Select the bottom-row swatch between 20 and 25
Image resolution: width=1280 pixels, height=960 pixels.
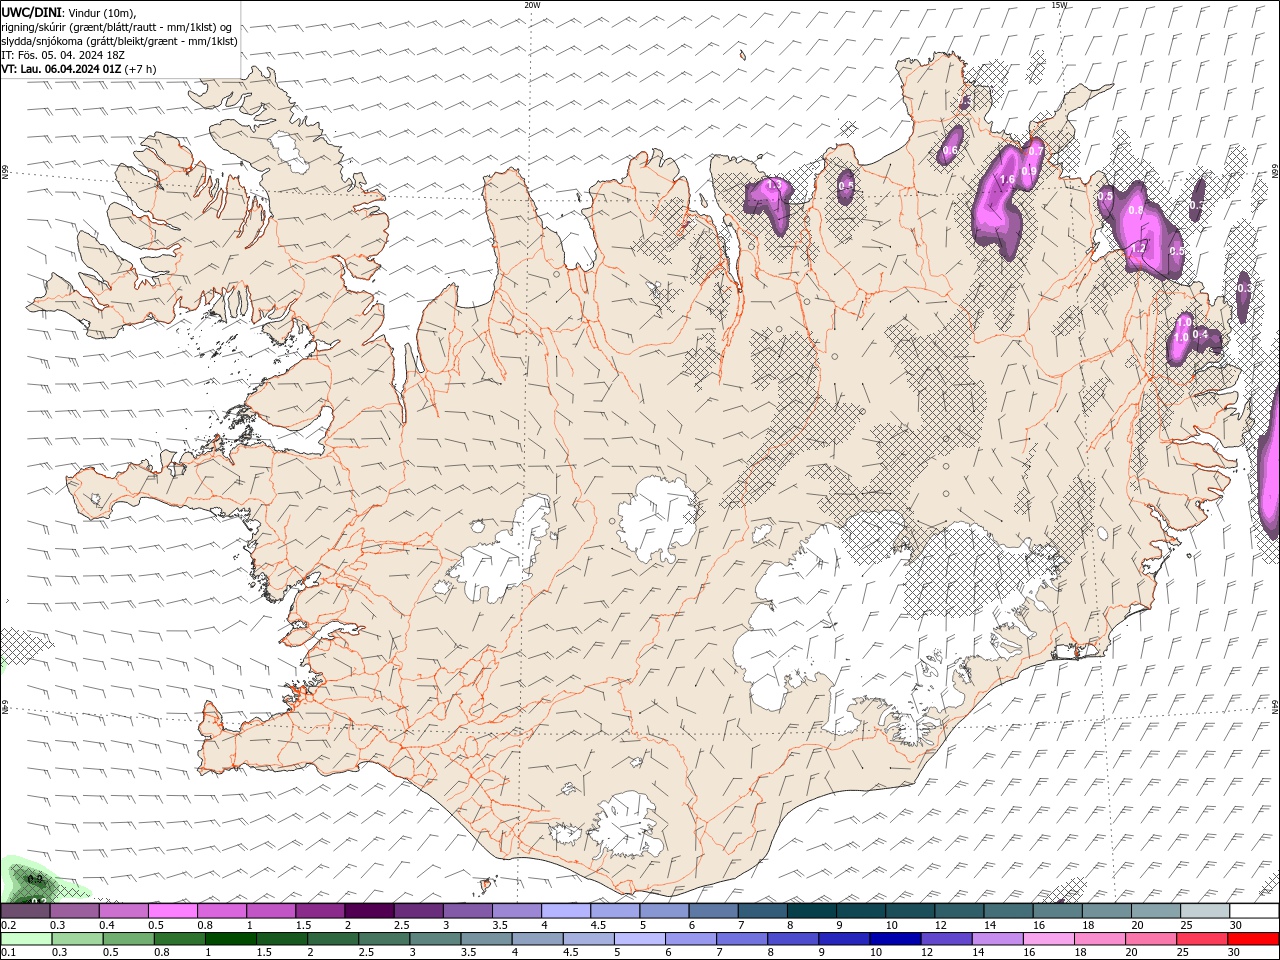1151,939
